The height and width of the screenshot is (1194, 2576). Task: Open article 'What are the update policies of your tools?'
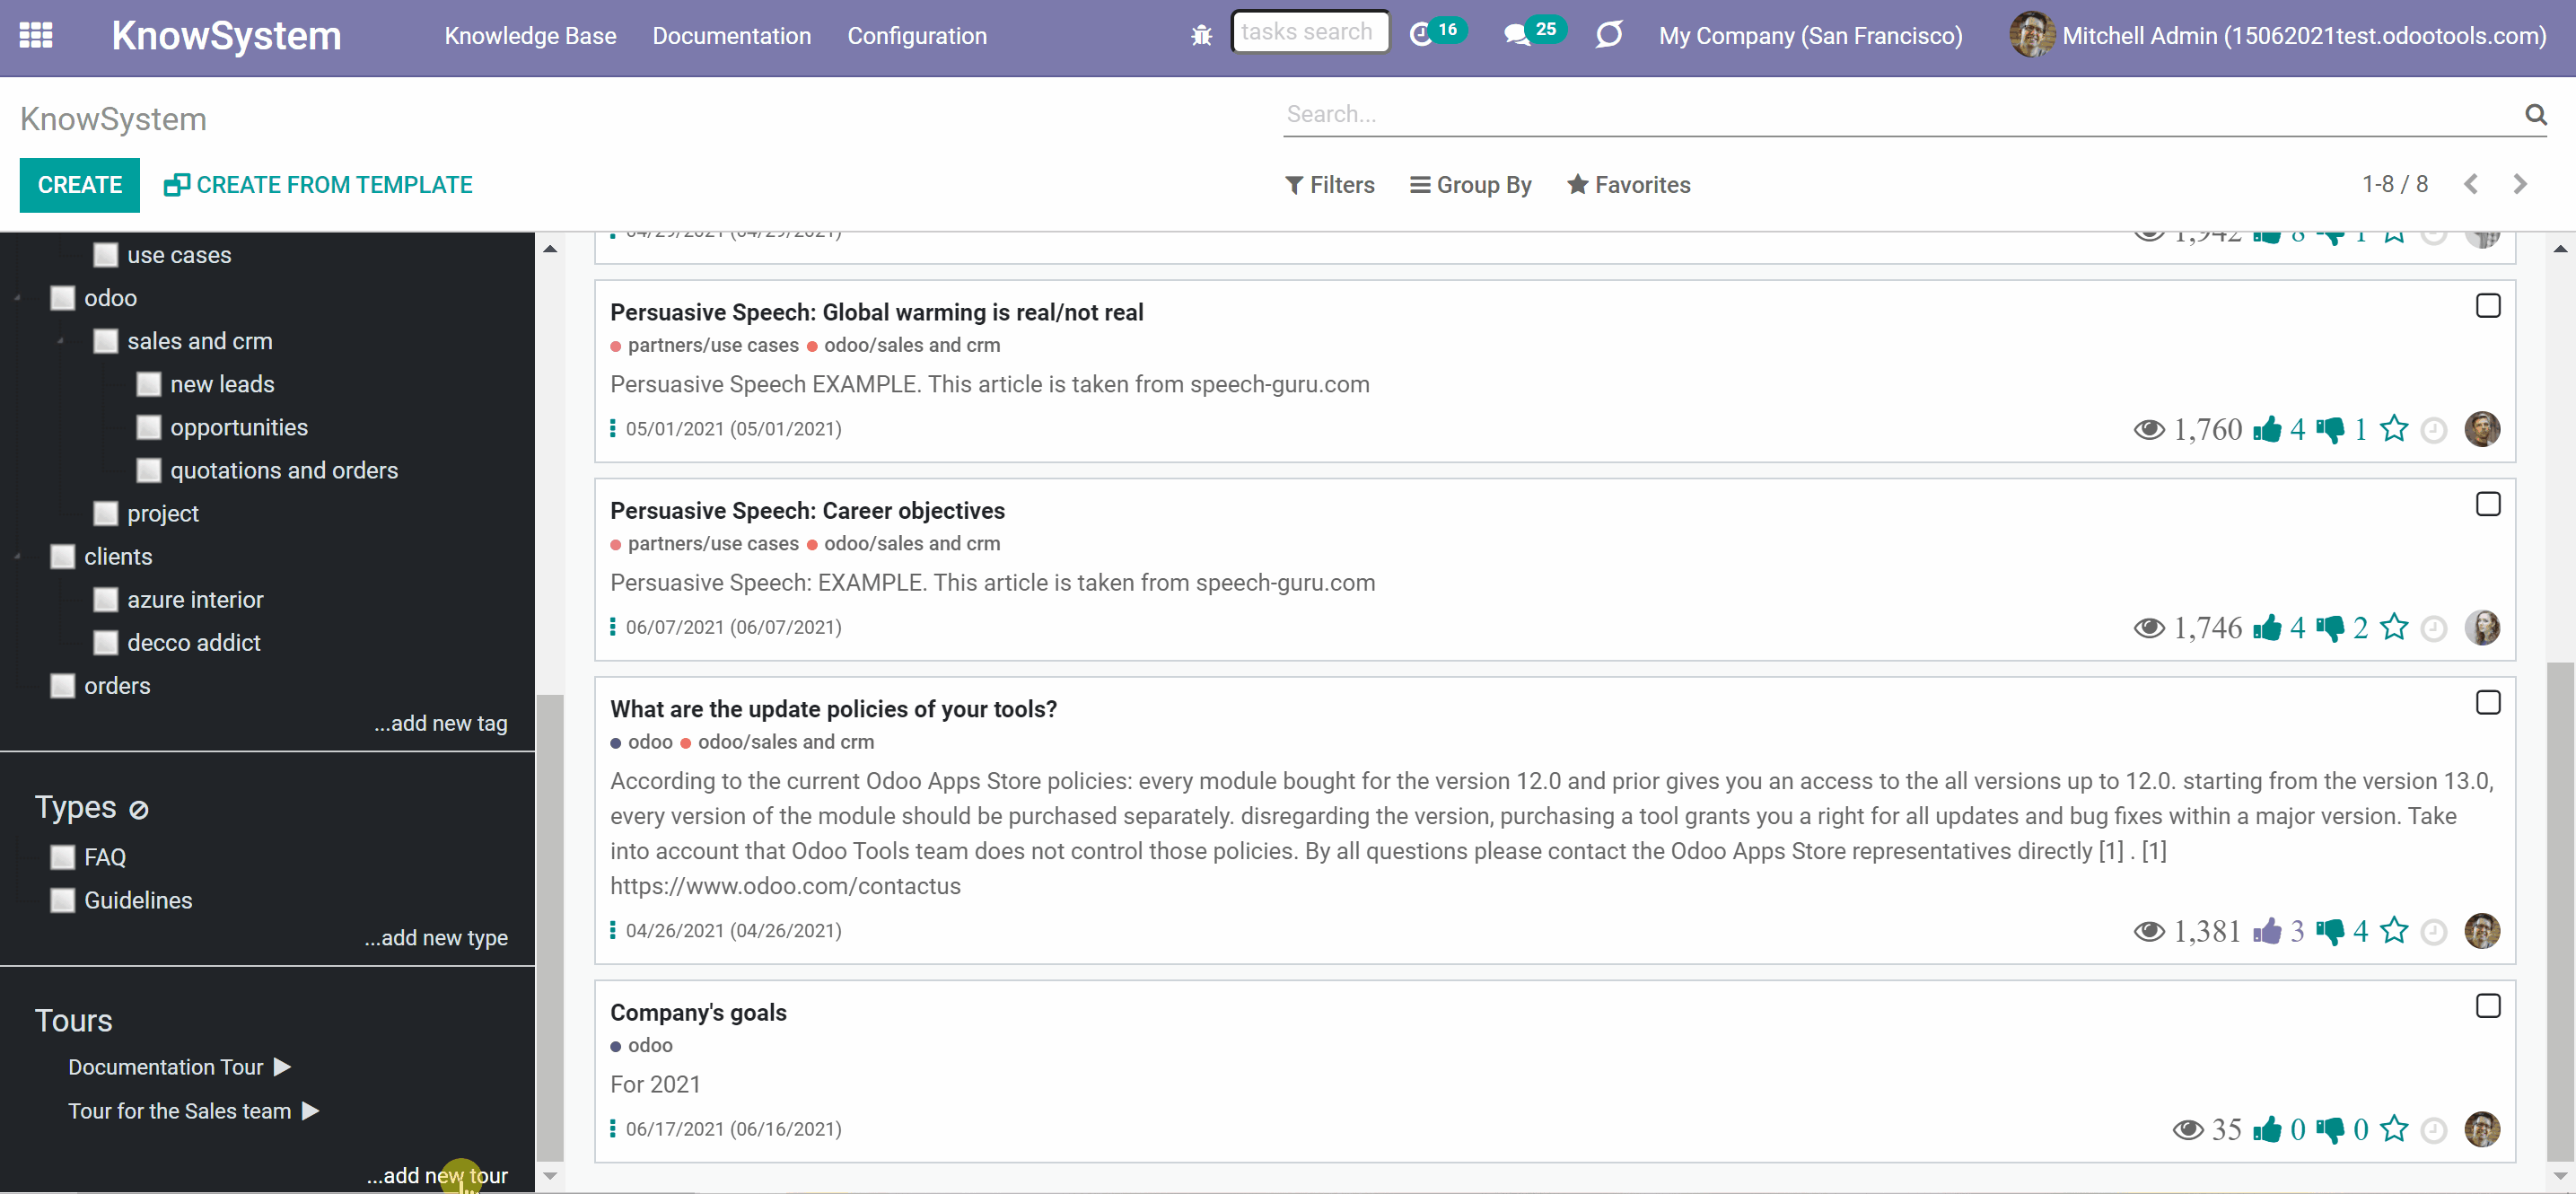point(833,709)
